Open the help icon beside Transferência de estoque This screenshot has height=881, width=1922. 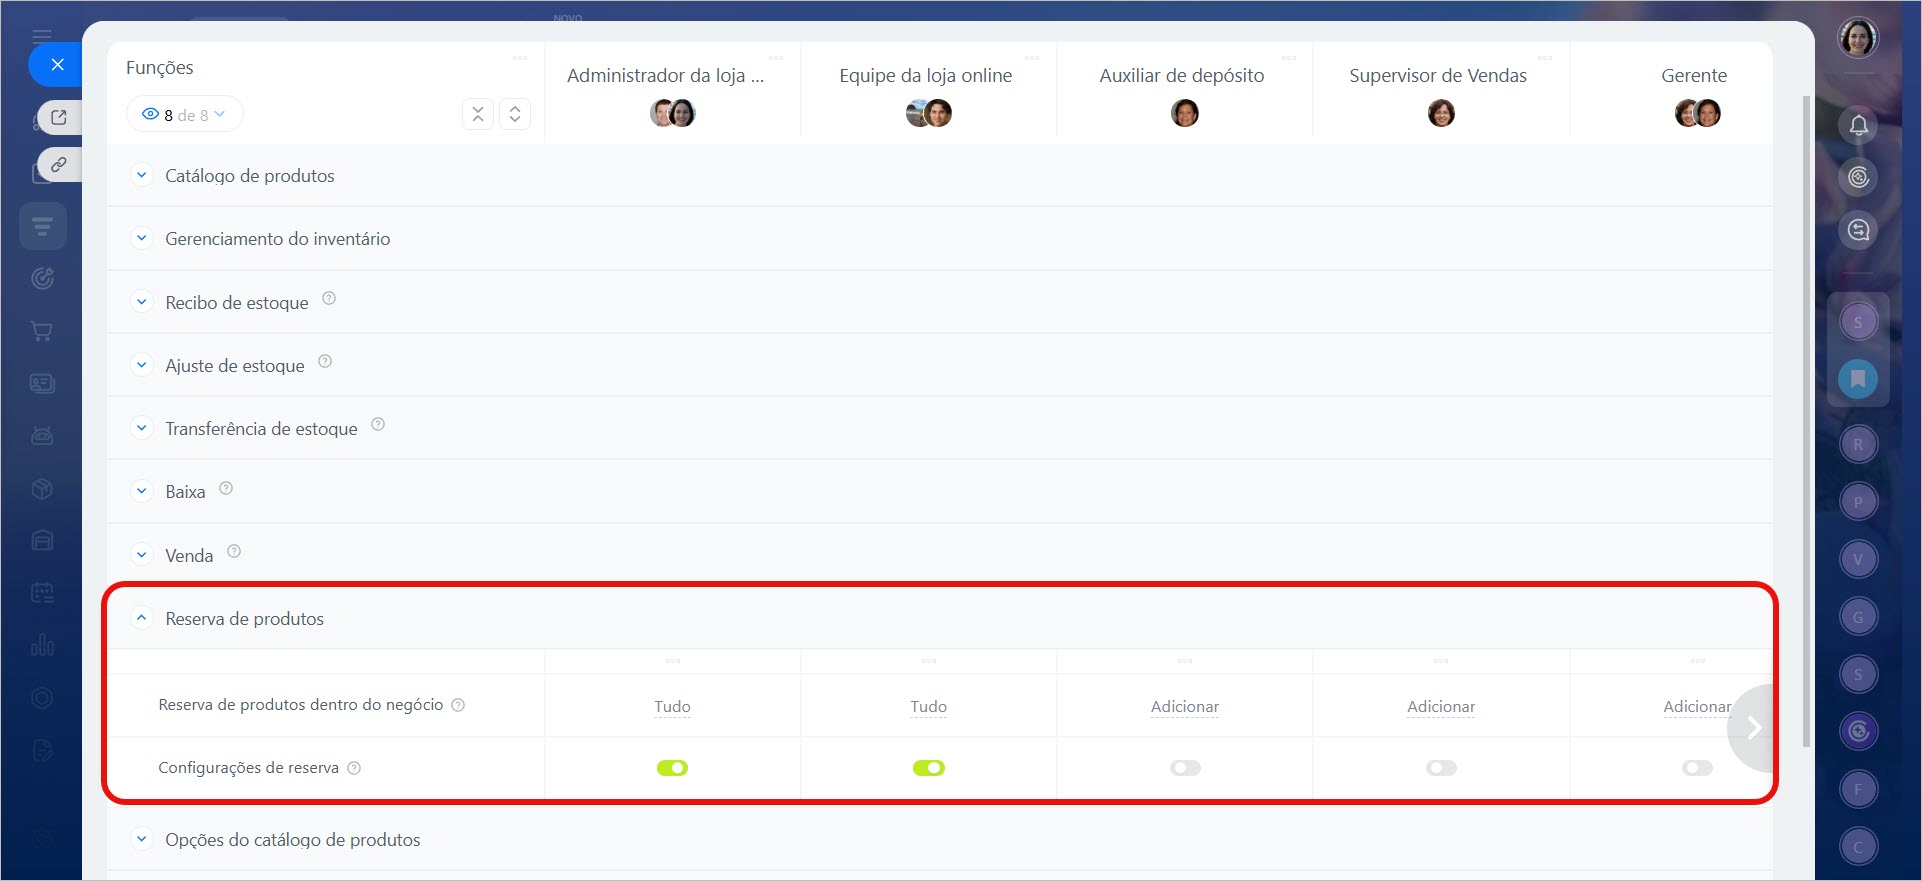tap(378, 424)
